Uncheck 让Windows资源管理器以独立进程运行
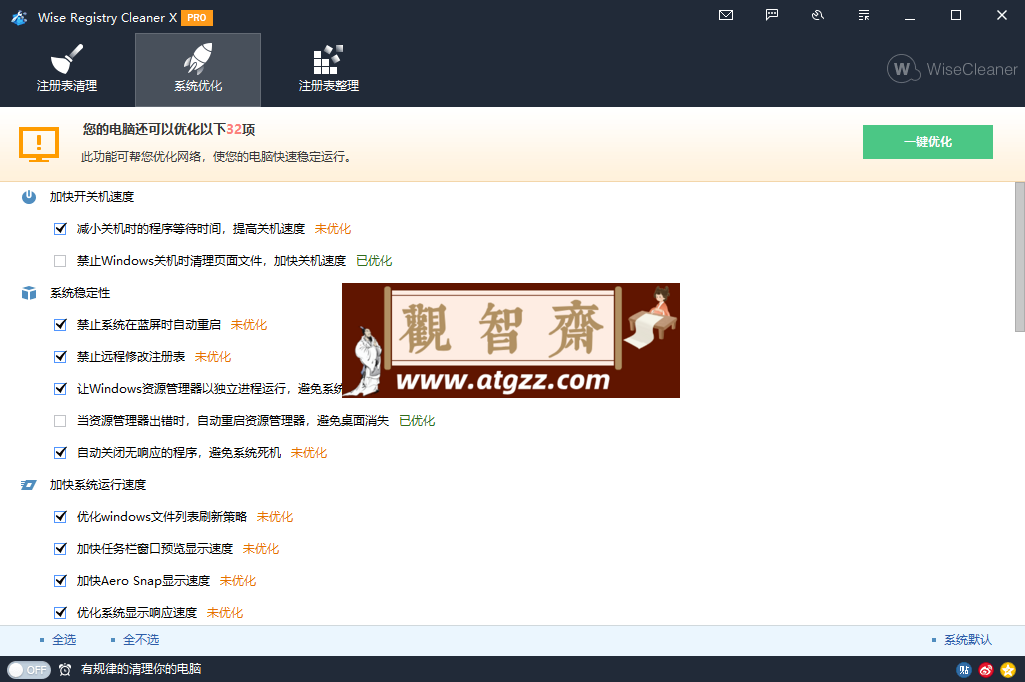This screenshot has height=682, width=1025. coord(60,389)
